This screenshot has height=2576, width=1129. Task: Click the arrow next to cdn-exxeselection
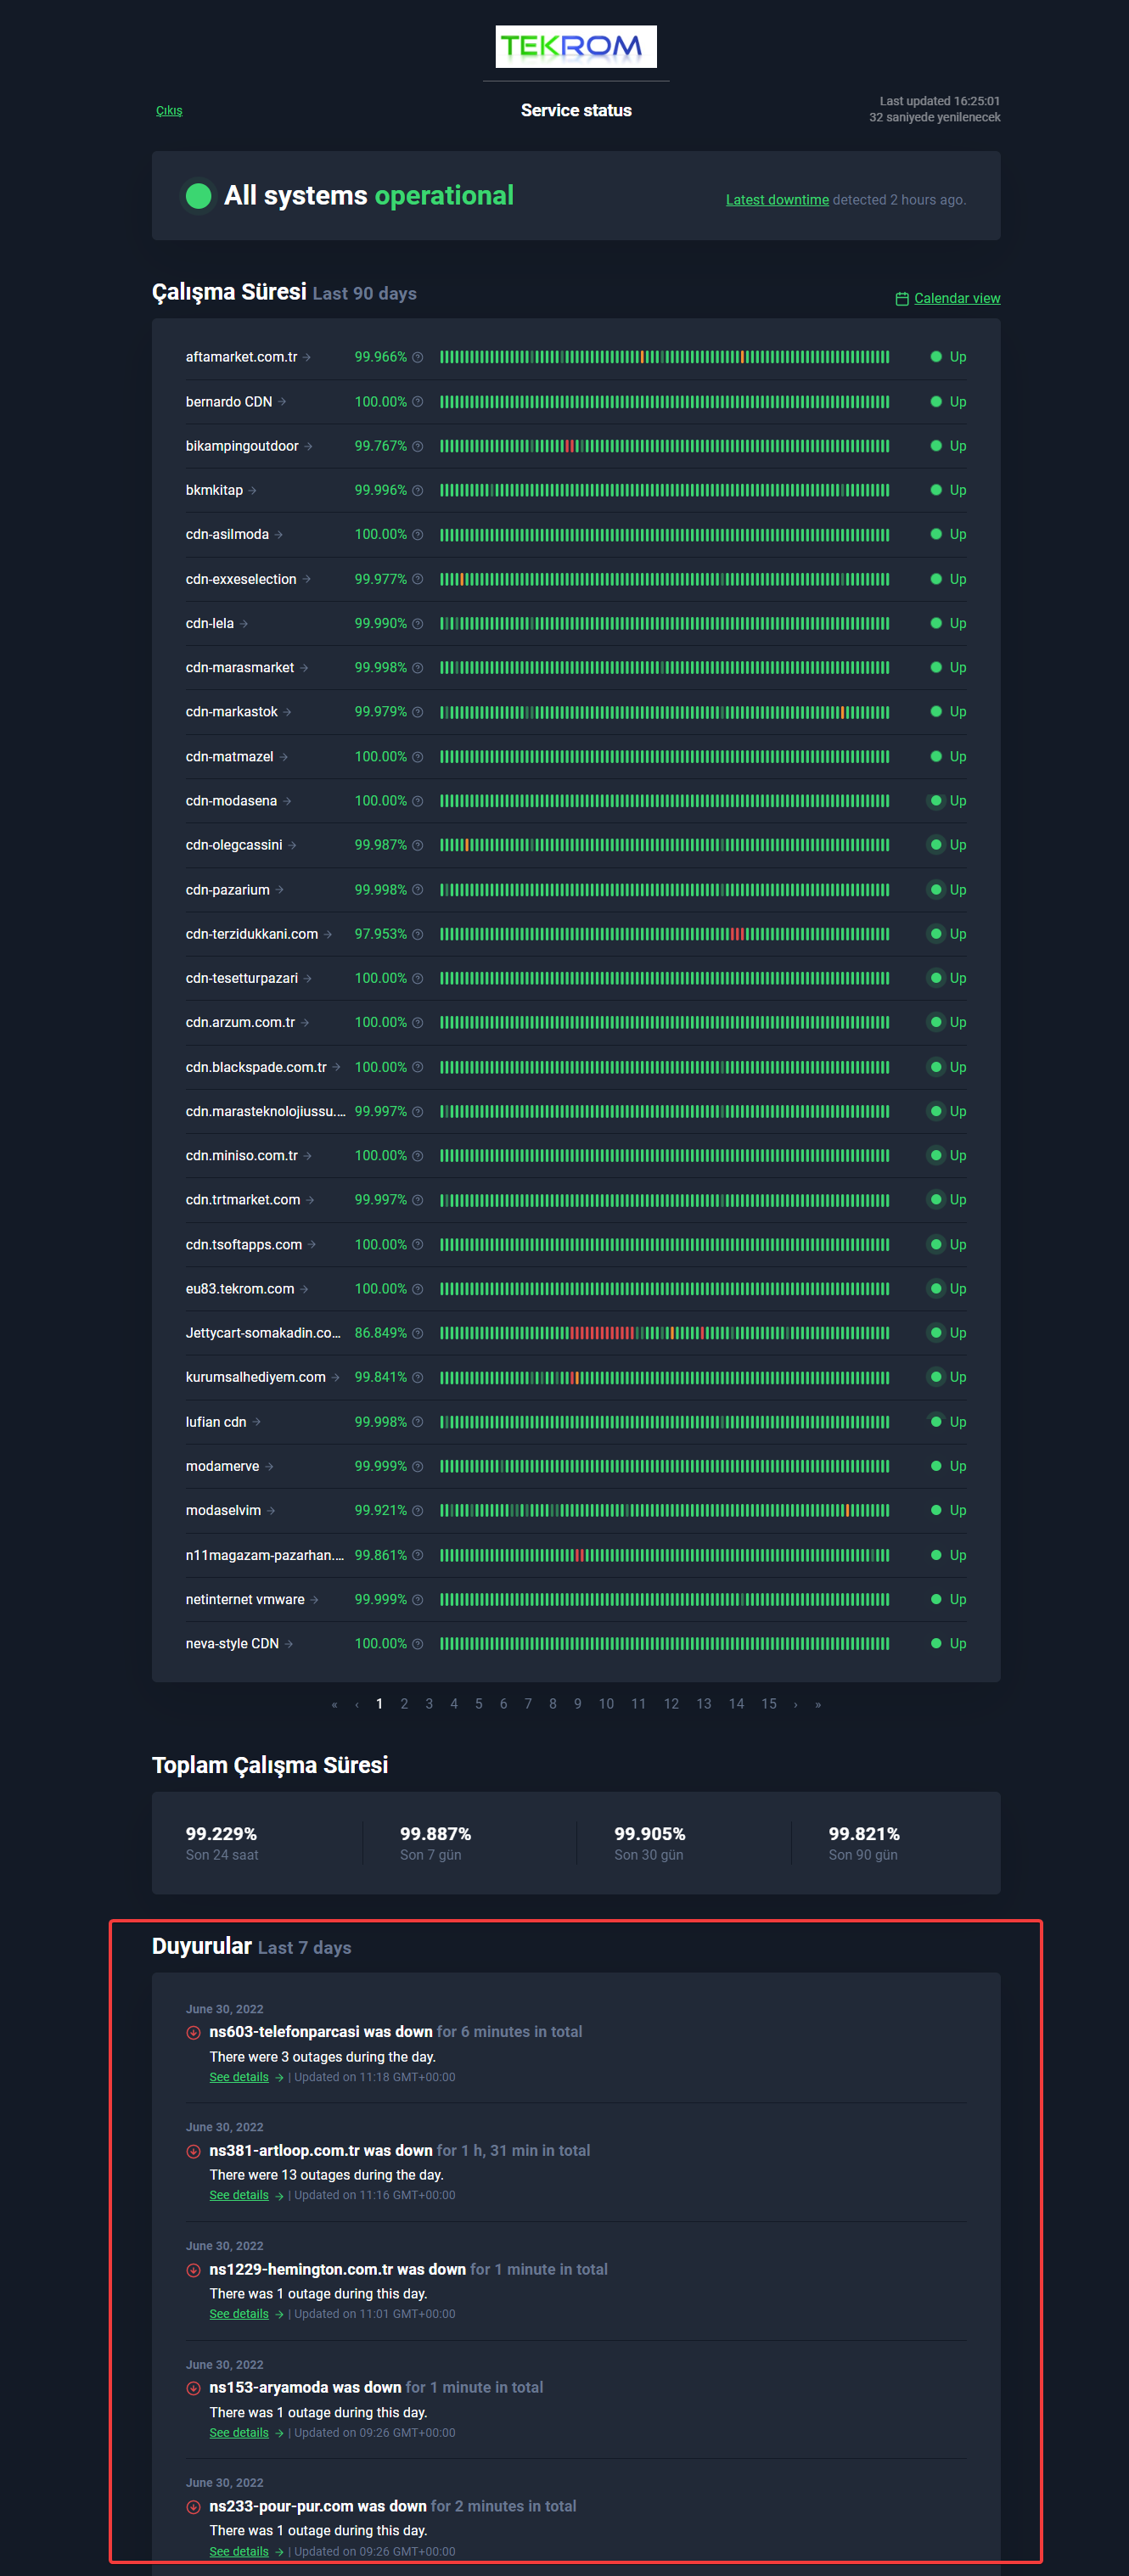(x=307, y=579)
